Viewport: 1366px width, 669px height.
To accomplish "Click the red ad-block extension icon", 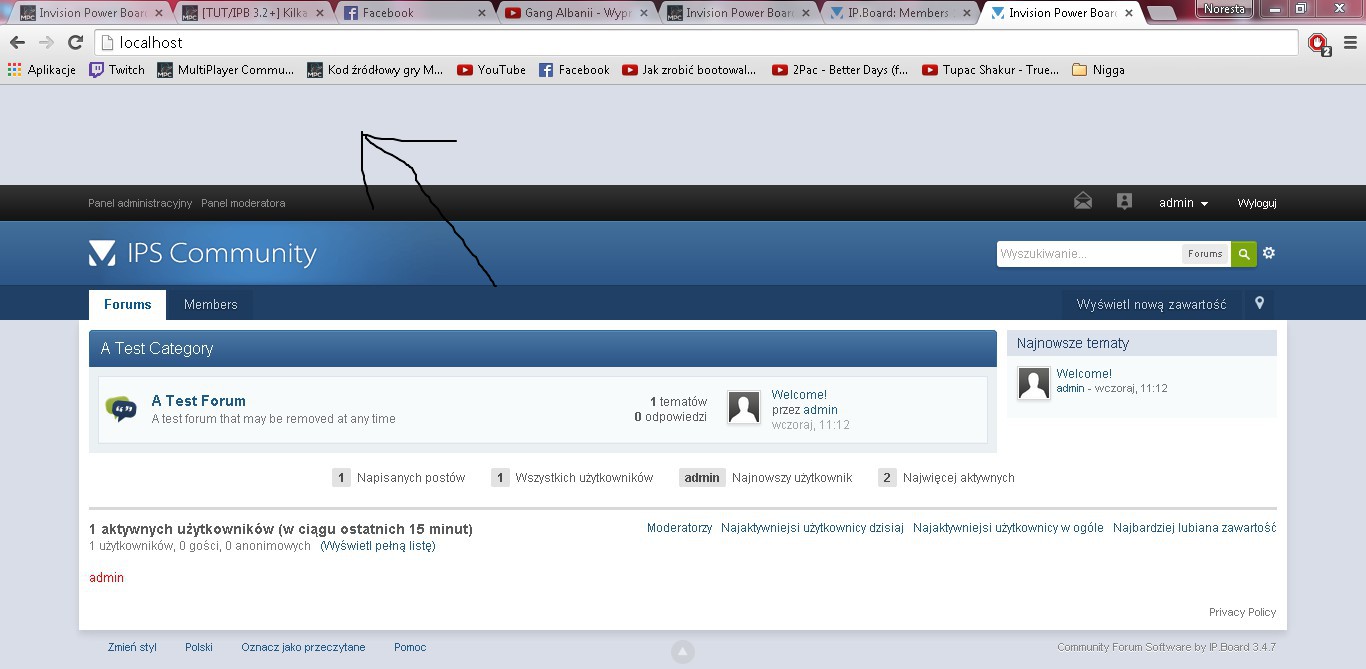I will [1319, 43].
